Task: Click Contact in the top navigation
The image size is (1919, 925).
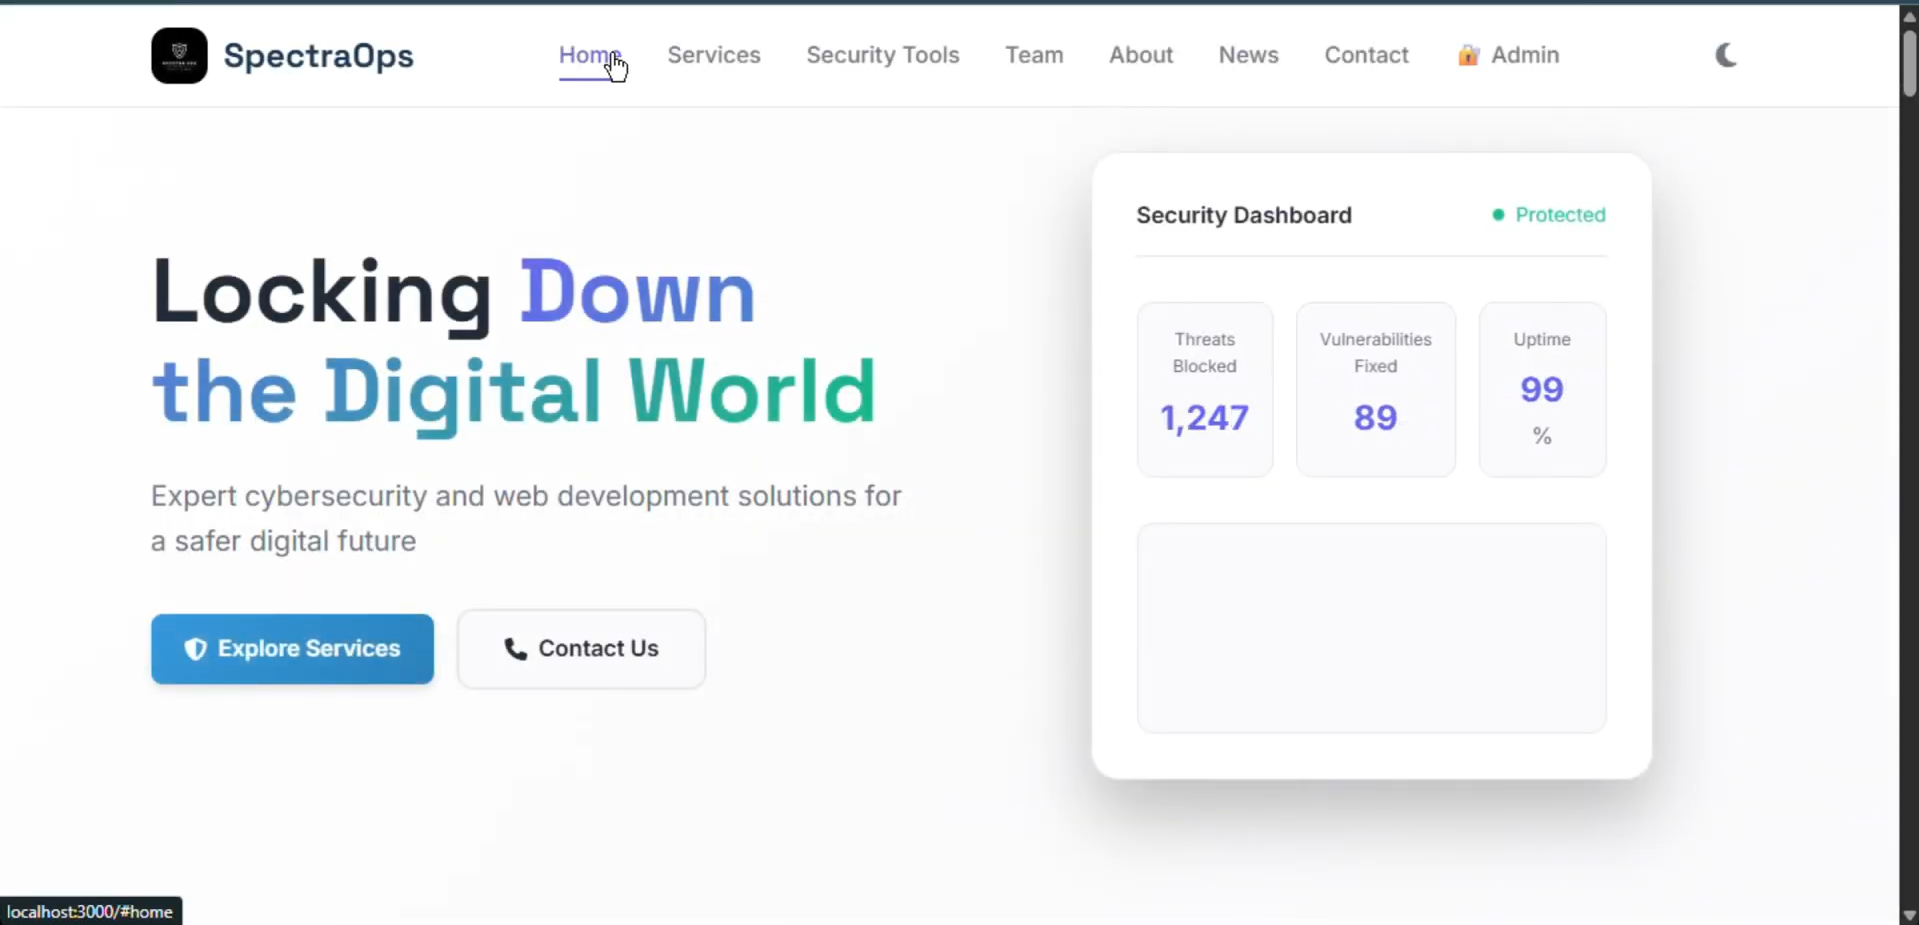Action: coord(1366,55)
